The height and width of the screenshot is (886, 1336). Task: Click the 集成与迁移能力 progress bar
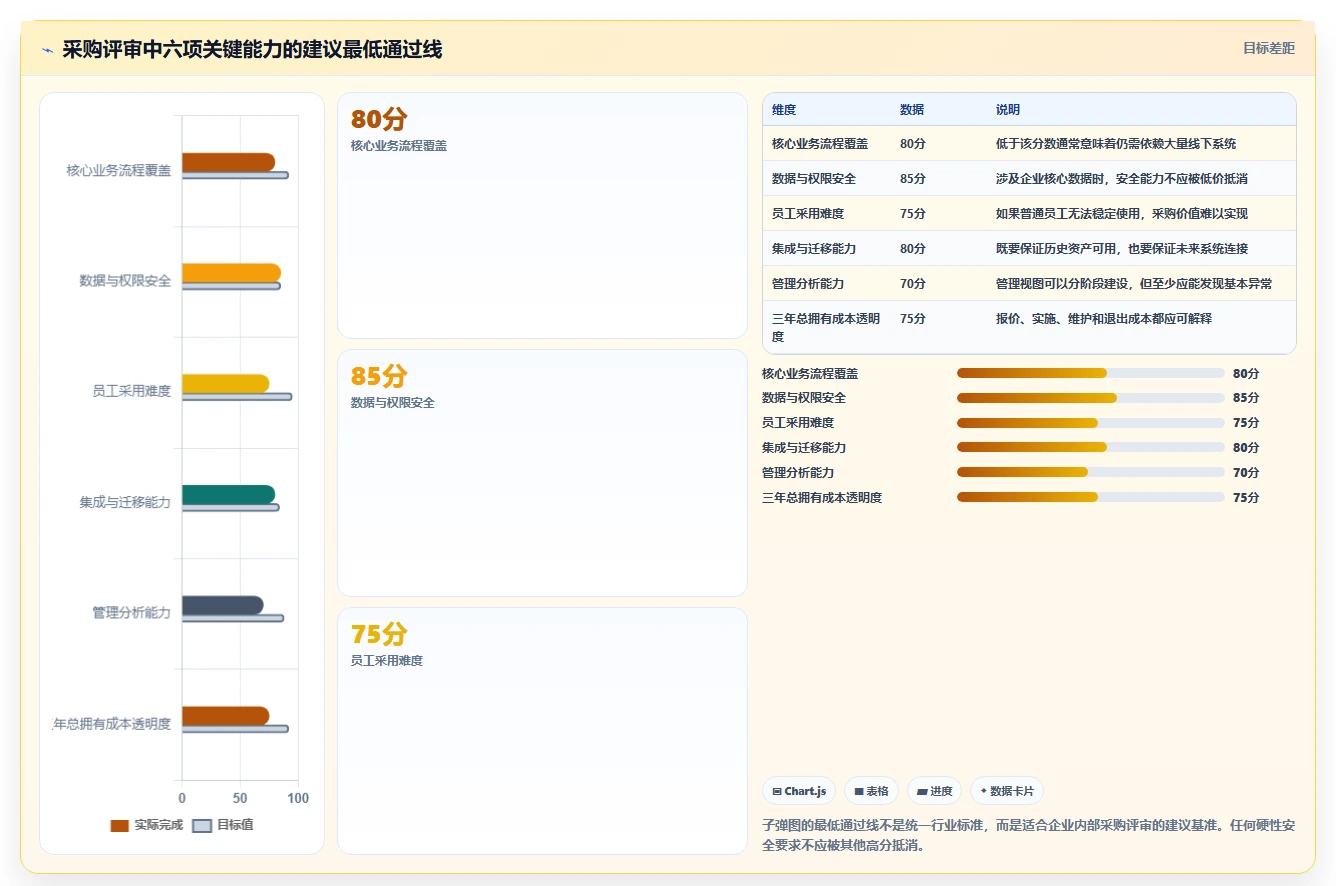coord(1091,448)
